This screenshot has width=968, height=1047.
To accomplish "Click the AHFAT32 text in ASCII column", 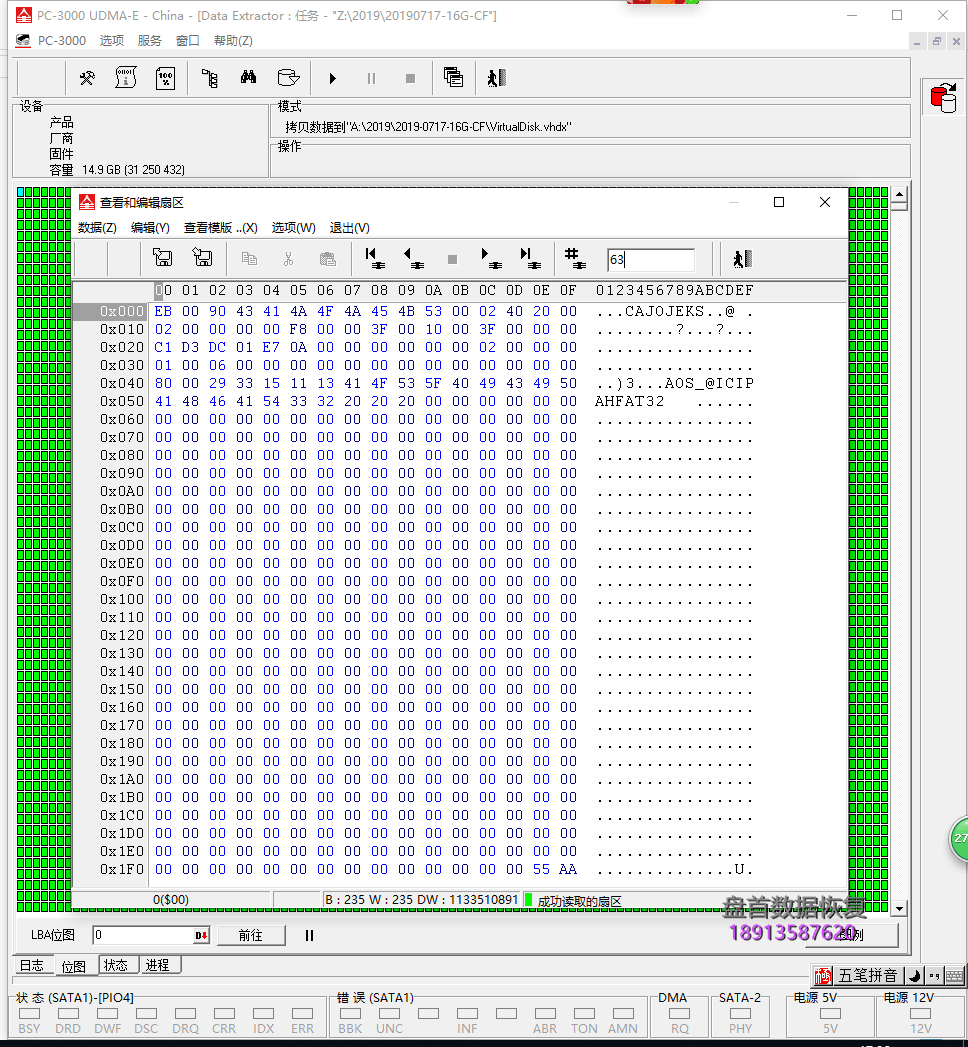I will tap(630, 401).
